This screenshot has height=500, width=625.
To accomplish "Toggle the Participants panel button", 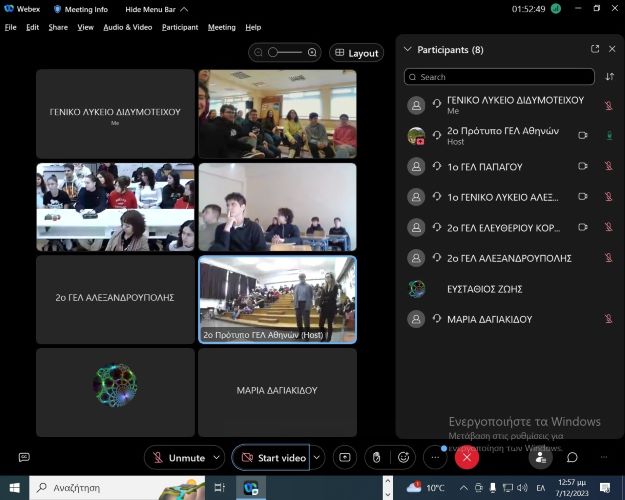I will (x=540, y=457).
